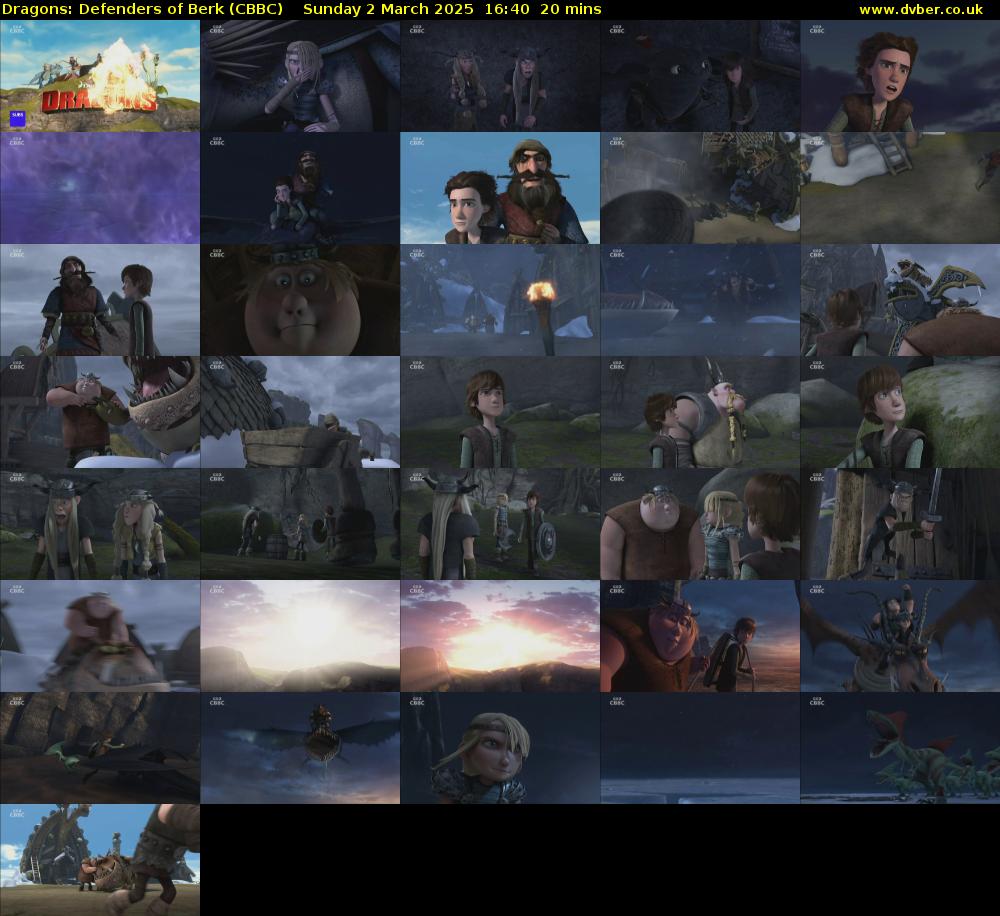Select thumbnail of blonde girl covering her mouth
1000x916 pixels.
point(300,76)
